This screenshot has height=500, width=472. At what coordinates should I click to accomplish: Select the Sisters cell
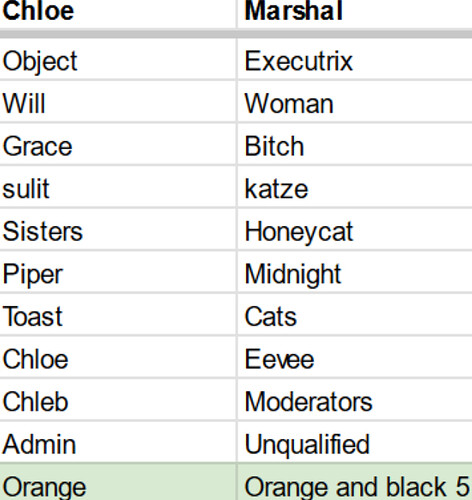click(118, 229)
